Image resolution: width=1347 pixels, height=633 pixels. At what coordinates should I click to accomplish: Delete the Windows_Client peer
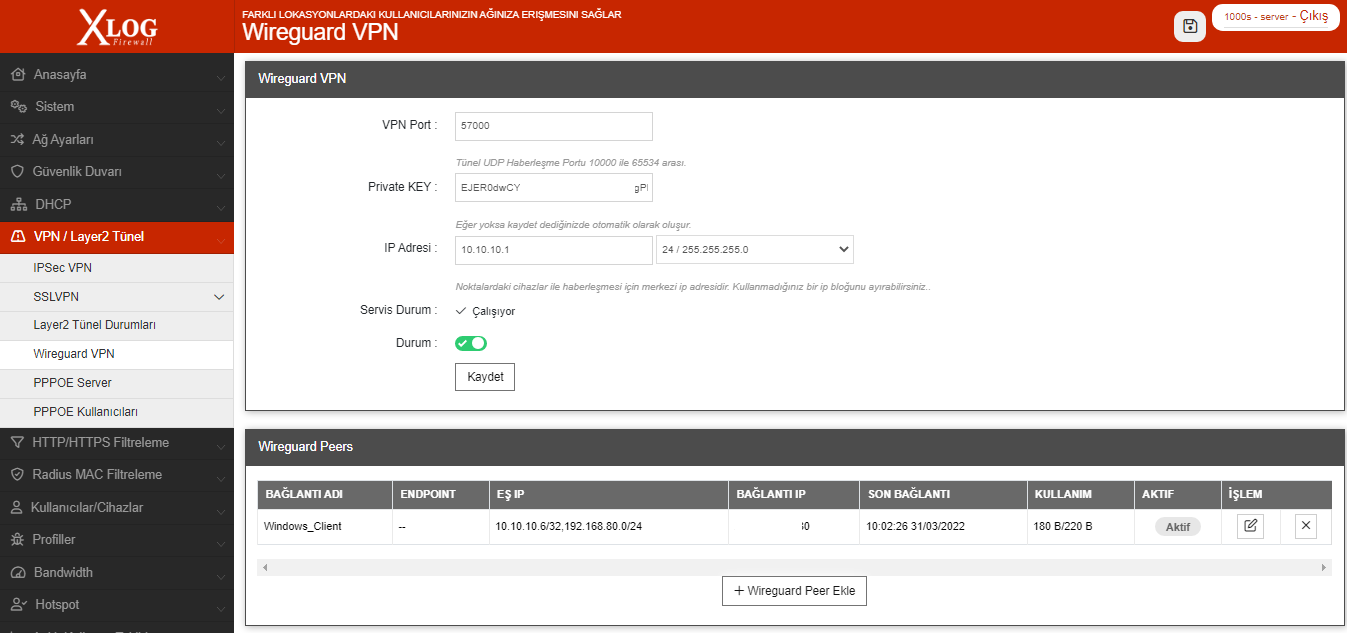pos(1305,526)
